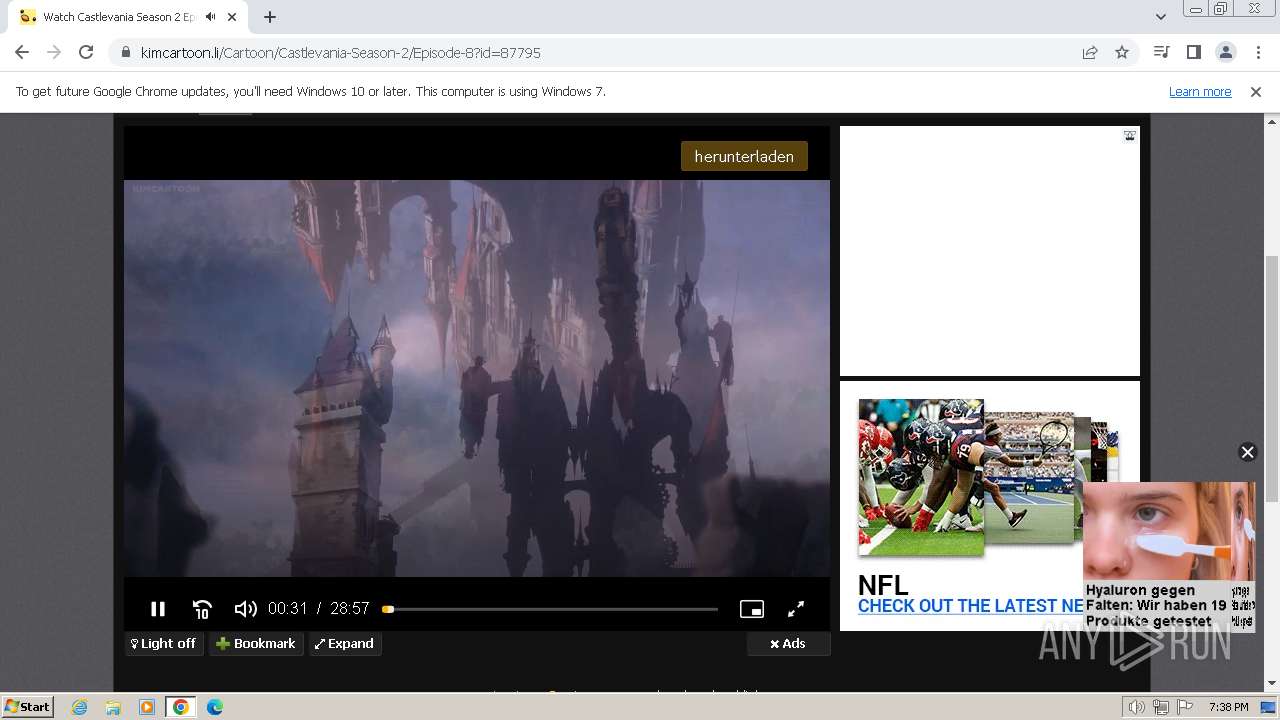Open Learn more update link
Screen dimensions: 1280x720
click(1200, 92)
